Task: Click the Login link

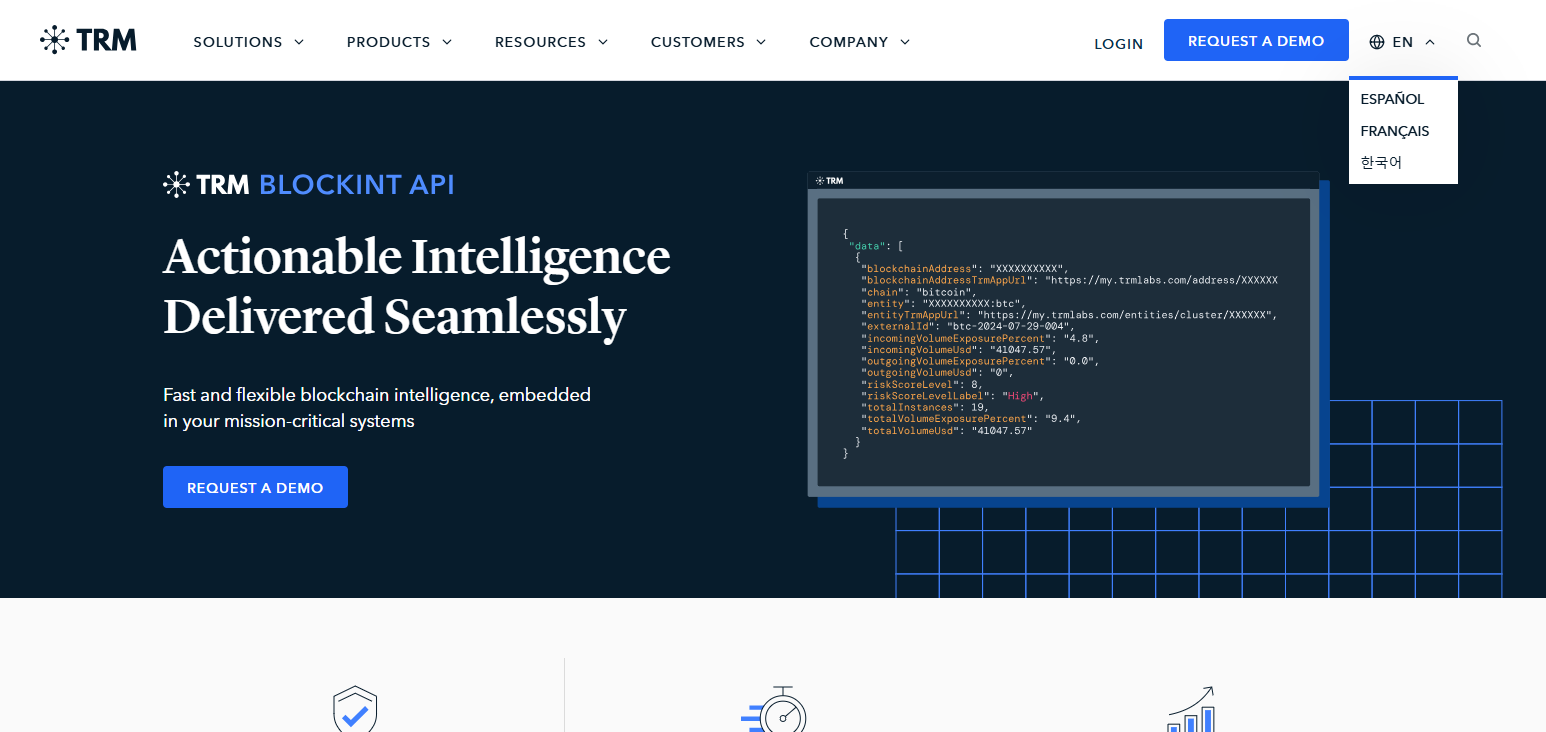Action: [x=1119, y=44]
